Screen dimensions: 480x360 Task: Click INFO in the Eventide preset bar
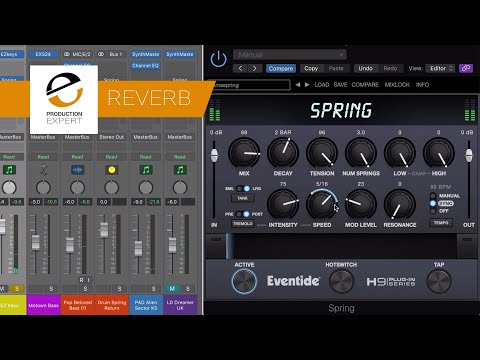coord(422,85)
